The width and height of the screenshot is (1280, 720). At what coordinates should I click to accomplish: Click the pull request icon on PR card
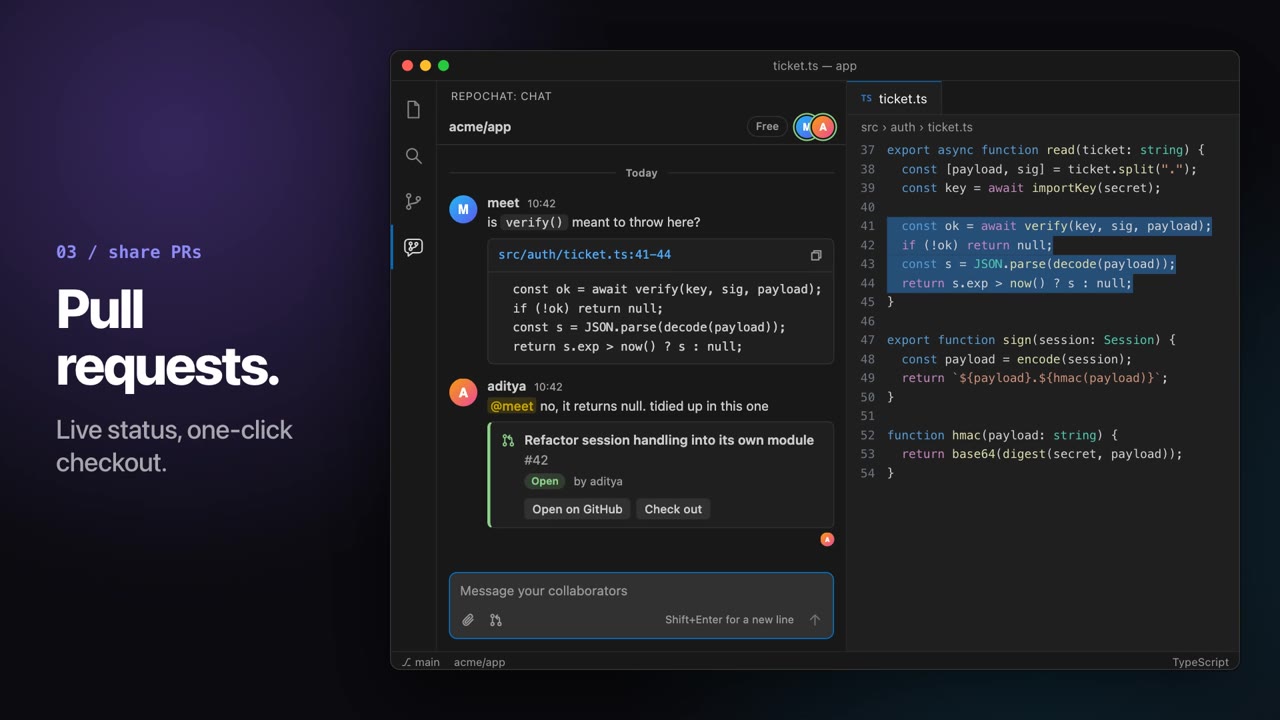pyautogui.click(x=508, y=440)
